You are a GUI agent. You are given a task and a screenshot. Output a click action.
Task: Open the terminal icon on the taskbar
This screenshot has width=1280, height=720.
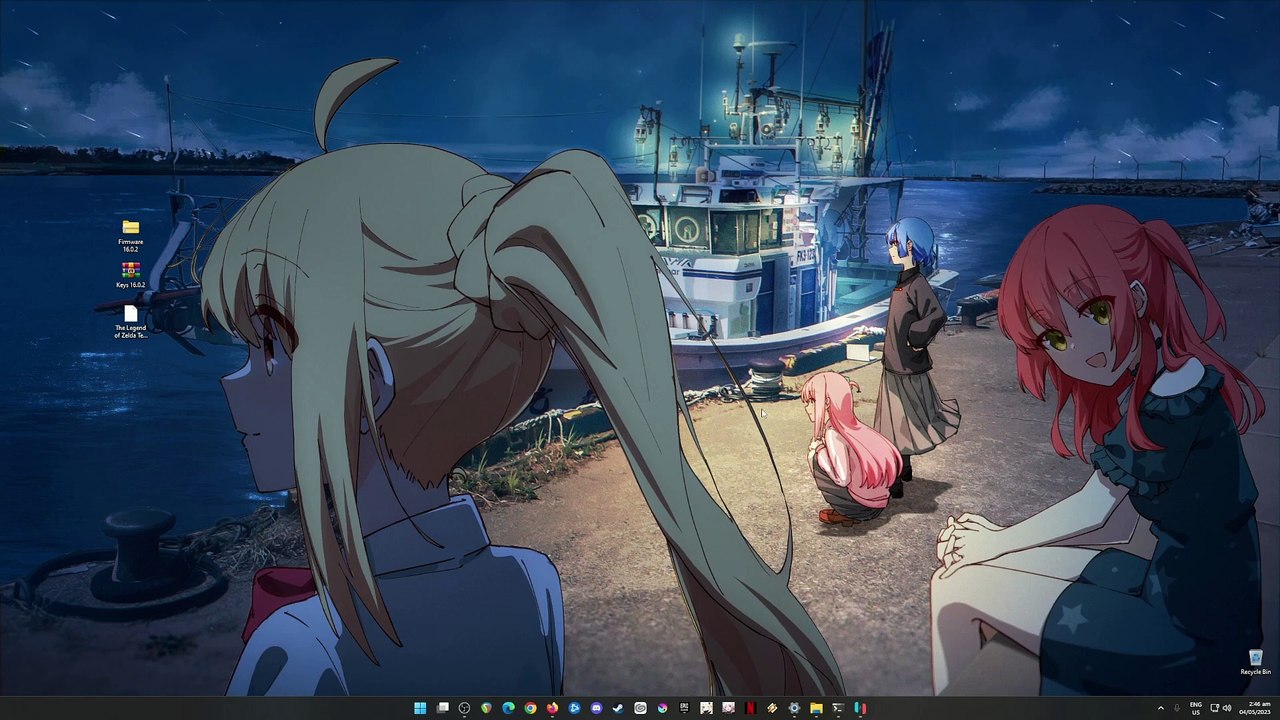[x=838, y=708]
